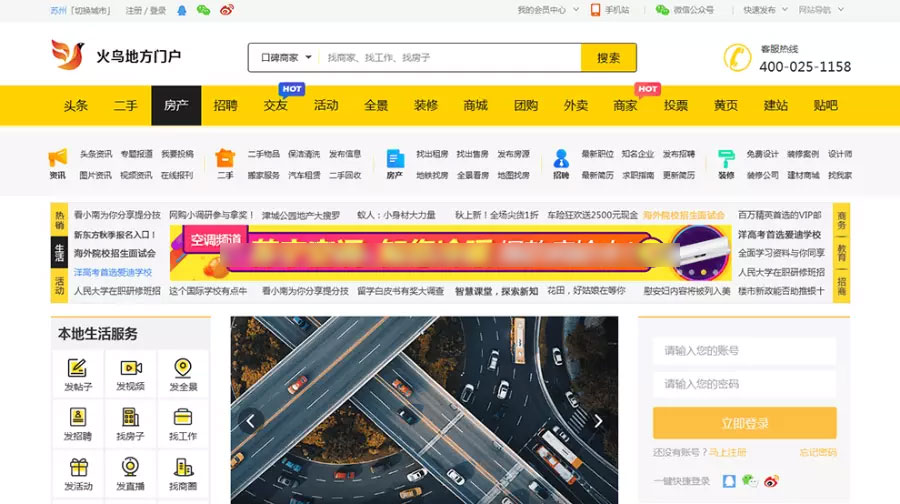The width and height of the screenshot is (900, 504).
Task: Open the 头条 navigation tab
Action: point(76,106)
